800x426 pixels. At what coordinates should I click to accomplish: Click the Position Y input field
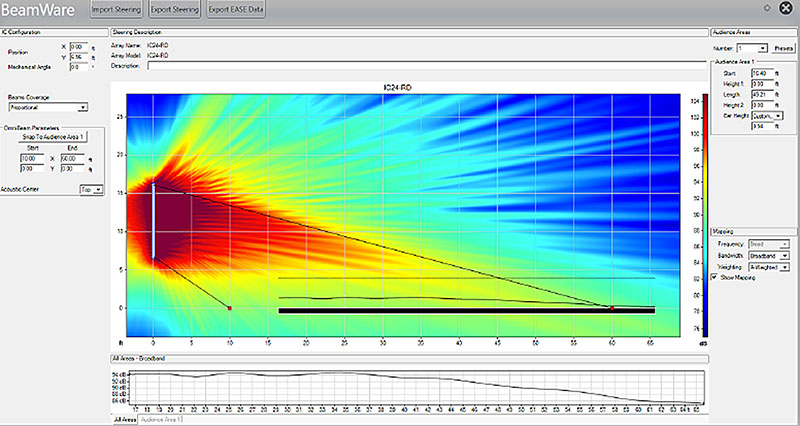tap(79, 57)
